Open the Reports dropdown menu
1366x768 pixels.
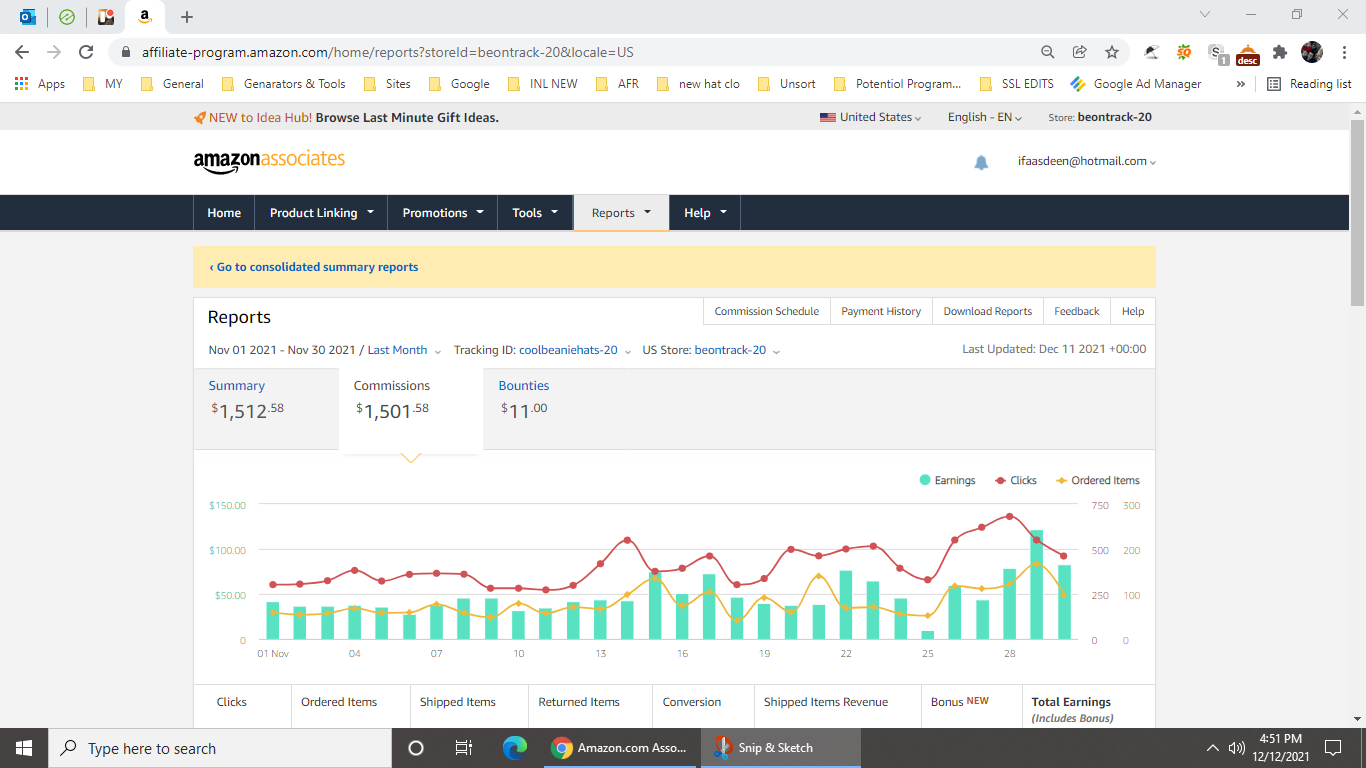point(621,213)
